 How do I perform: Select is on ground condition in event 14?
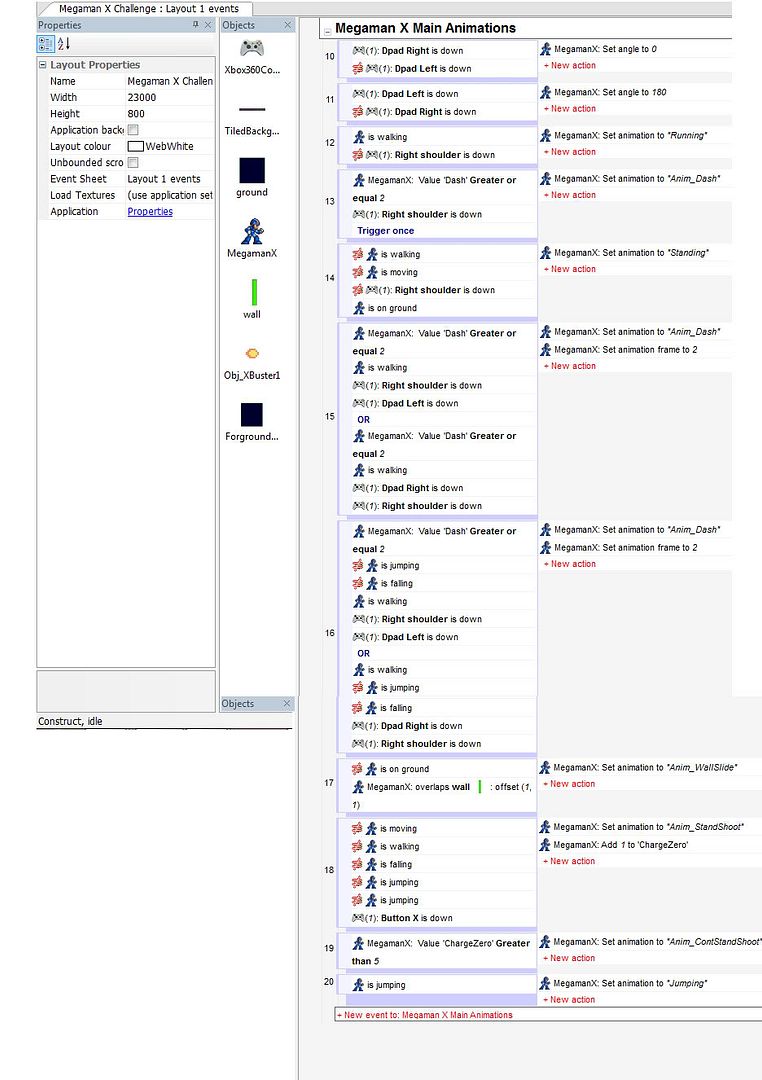coord(392,308)
